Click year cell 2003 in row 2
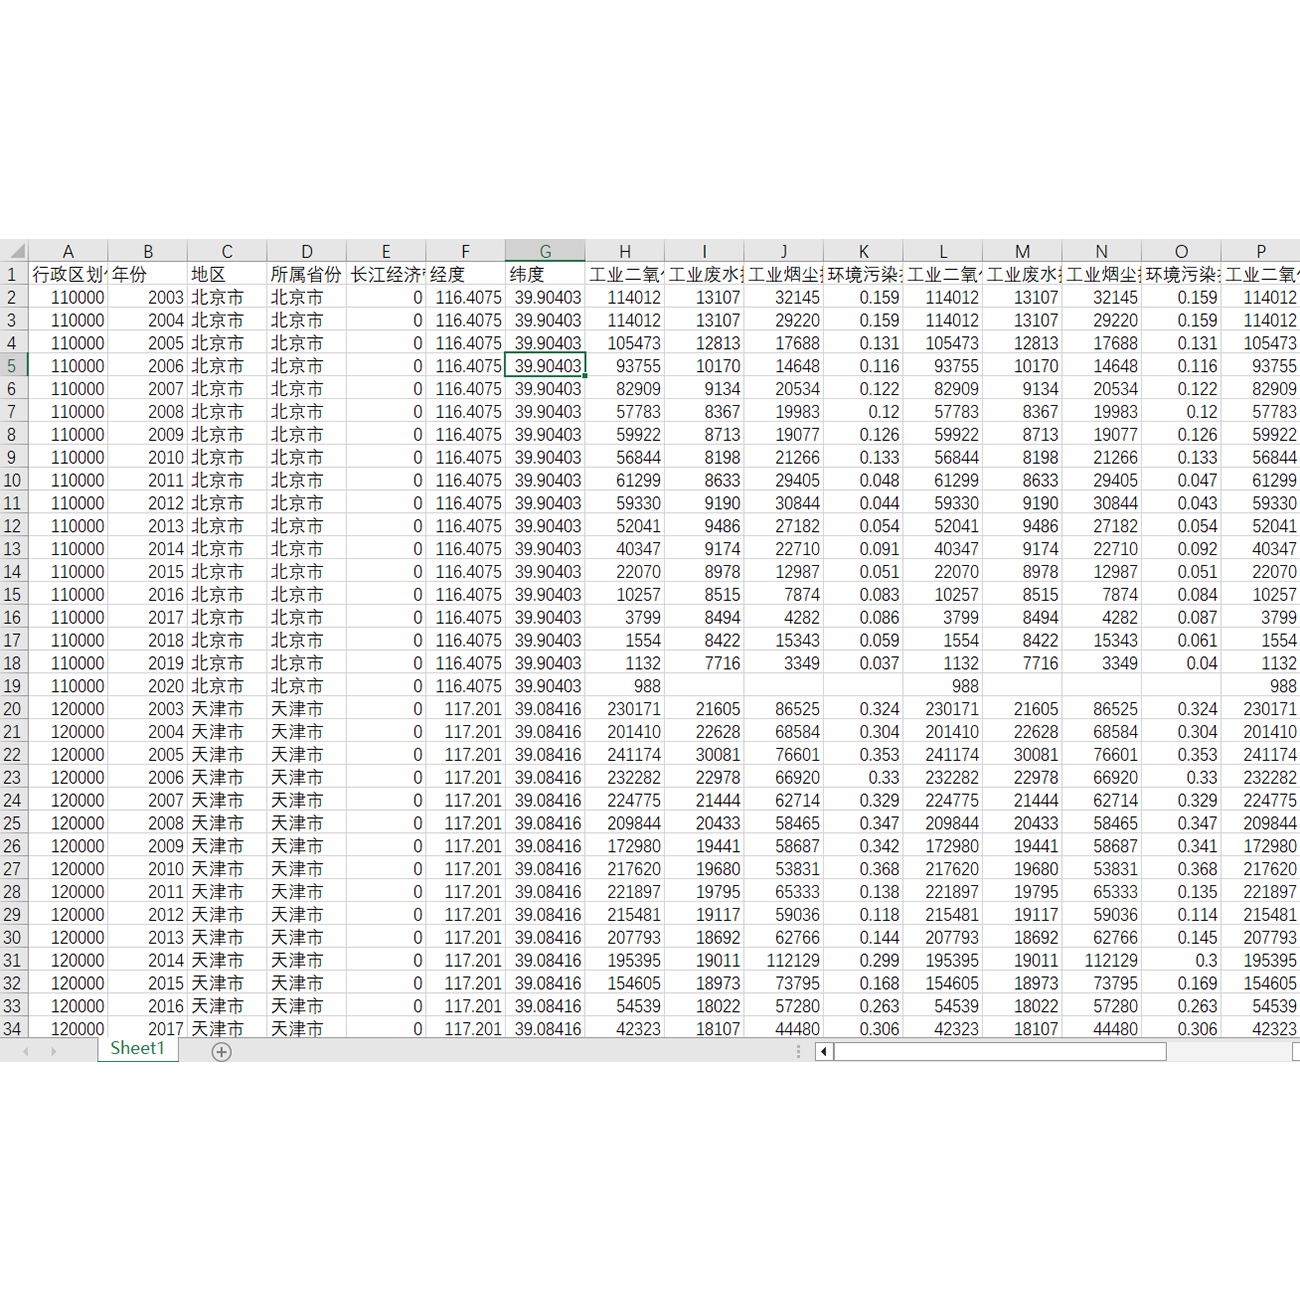This screenshot has width=1300, height=1300. [x=147, y=297]
